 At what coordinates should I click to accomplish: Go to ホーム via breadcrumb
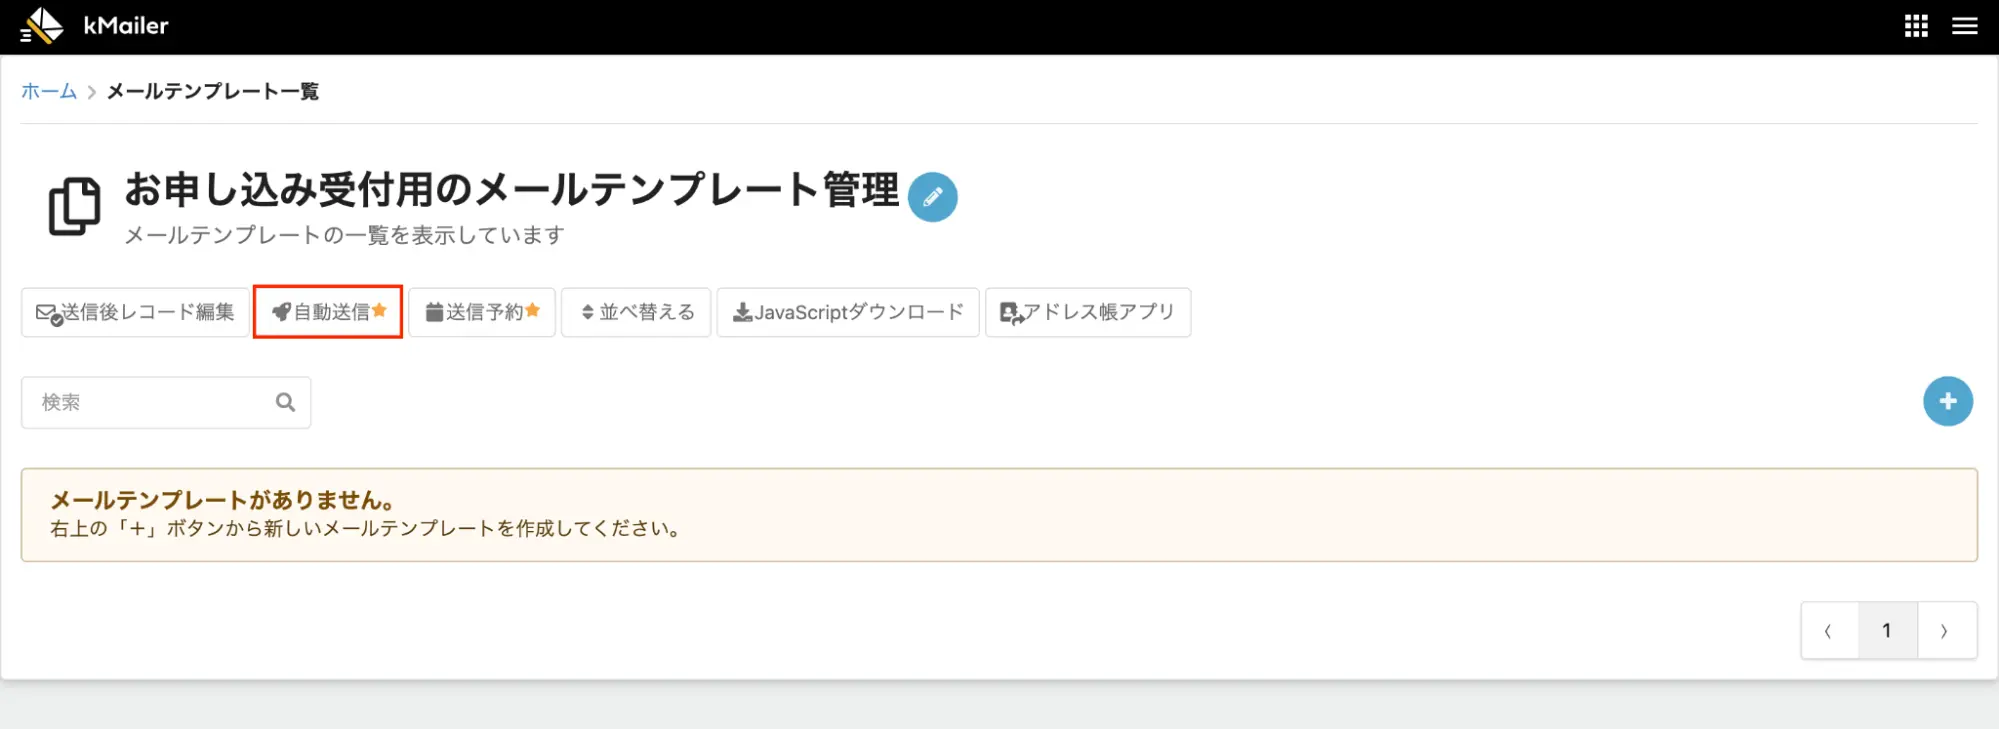pyautogui.click(x=49, y=91)
